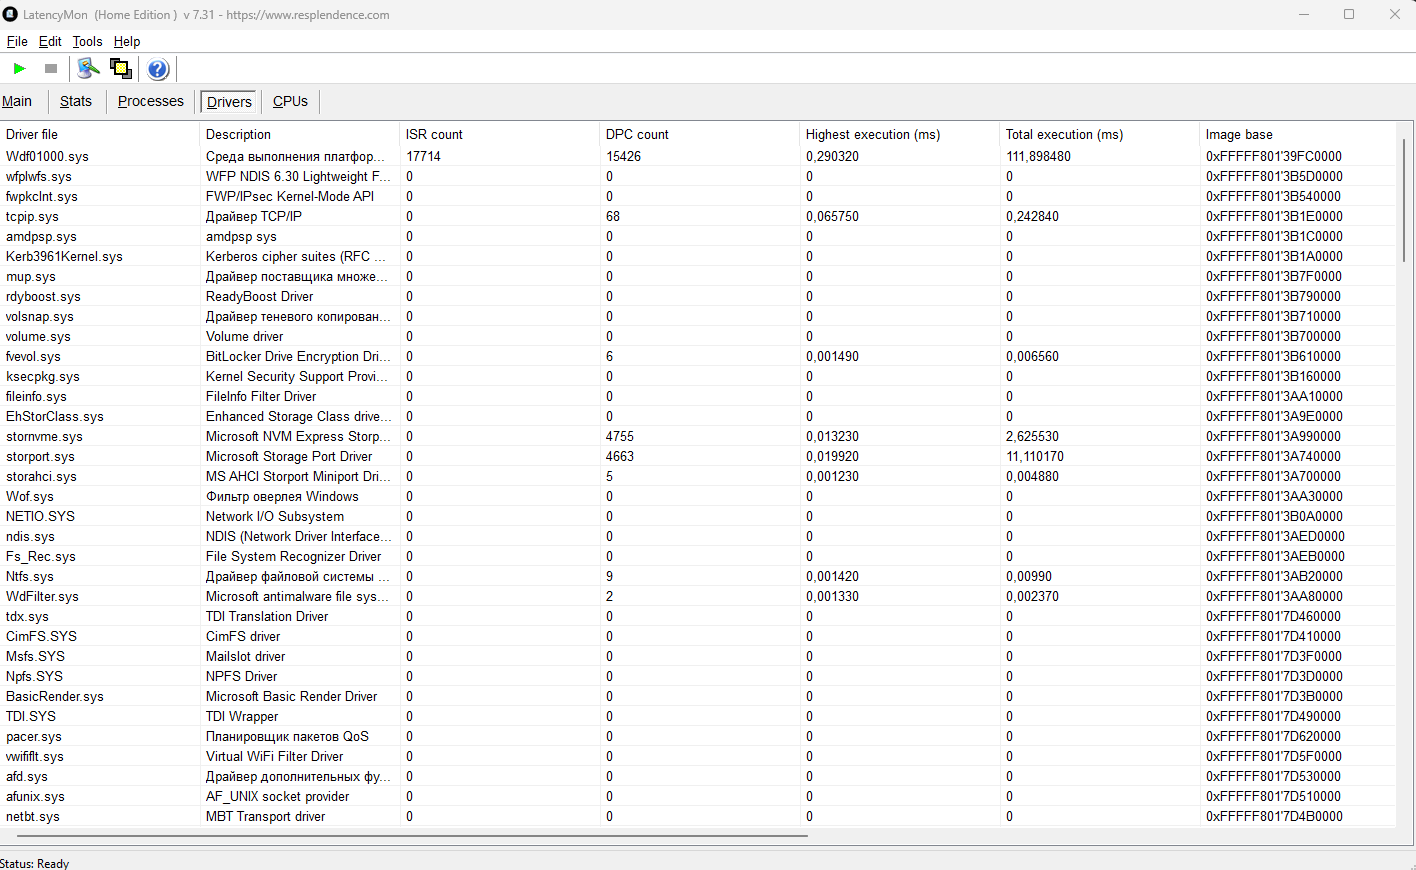The width and height of the screenshot is (1416, 870).
Task: Open the Edit menu
Action: pyautogui.click(x=50, y=41)
